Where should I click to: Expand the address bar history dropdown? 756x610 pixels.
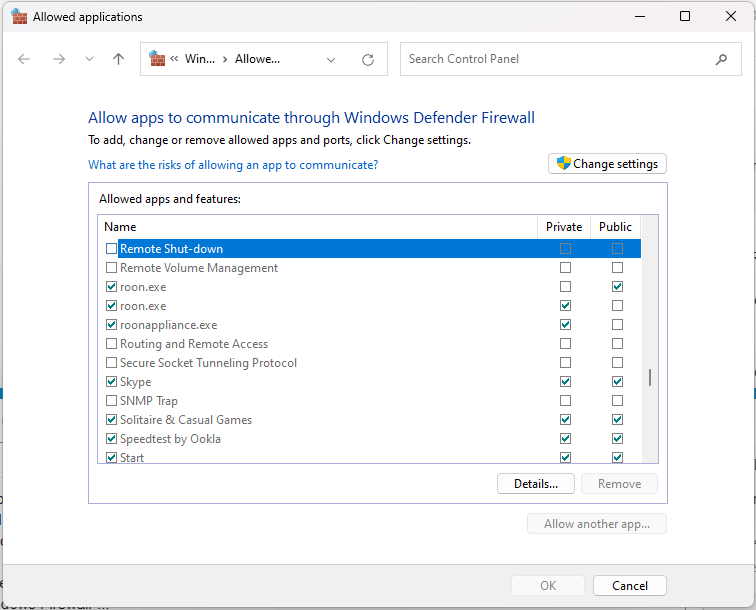(331, 60)
